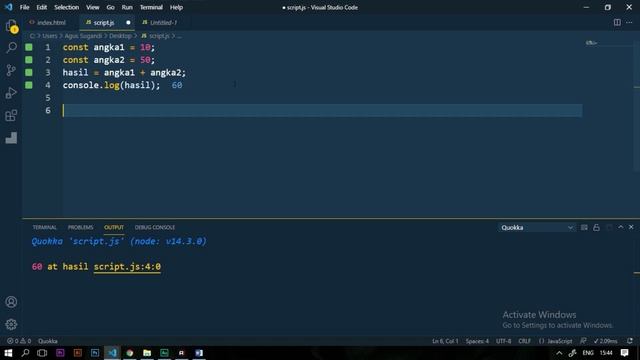The height and width of the screenshot is (360, 640).
Task: Open the Windows Start menu
Action: click(x=8, y=353)
